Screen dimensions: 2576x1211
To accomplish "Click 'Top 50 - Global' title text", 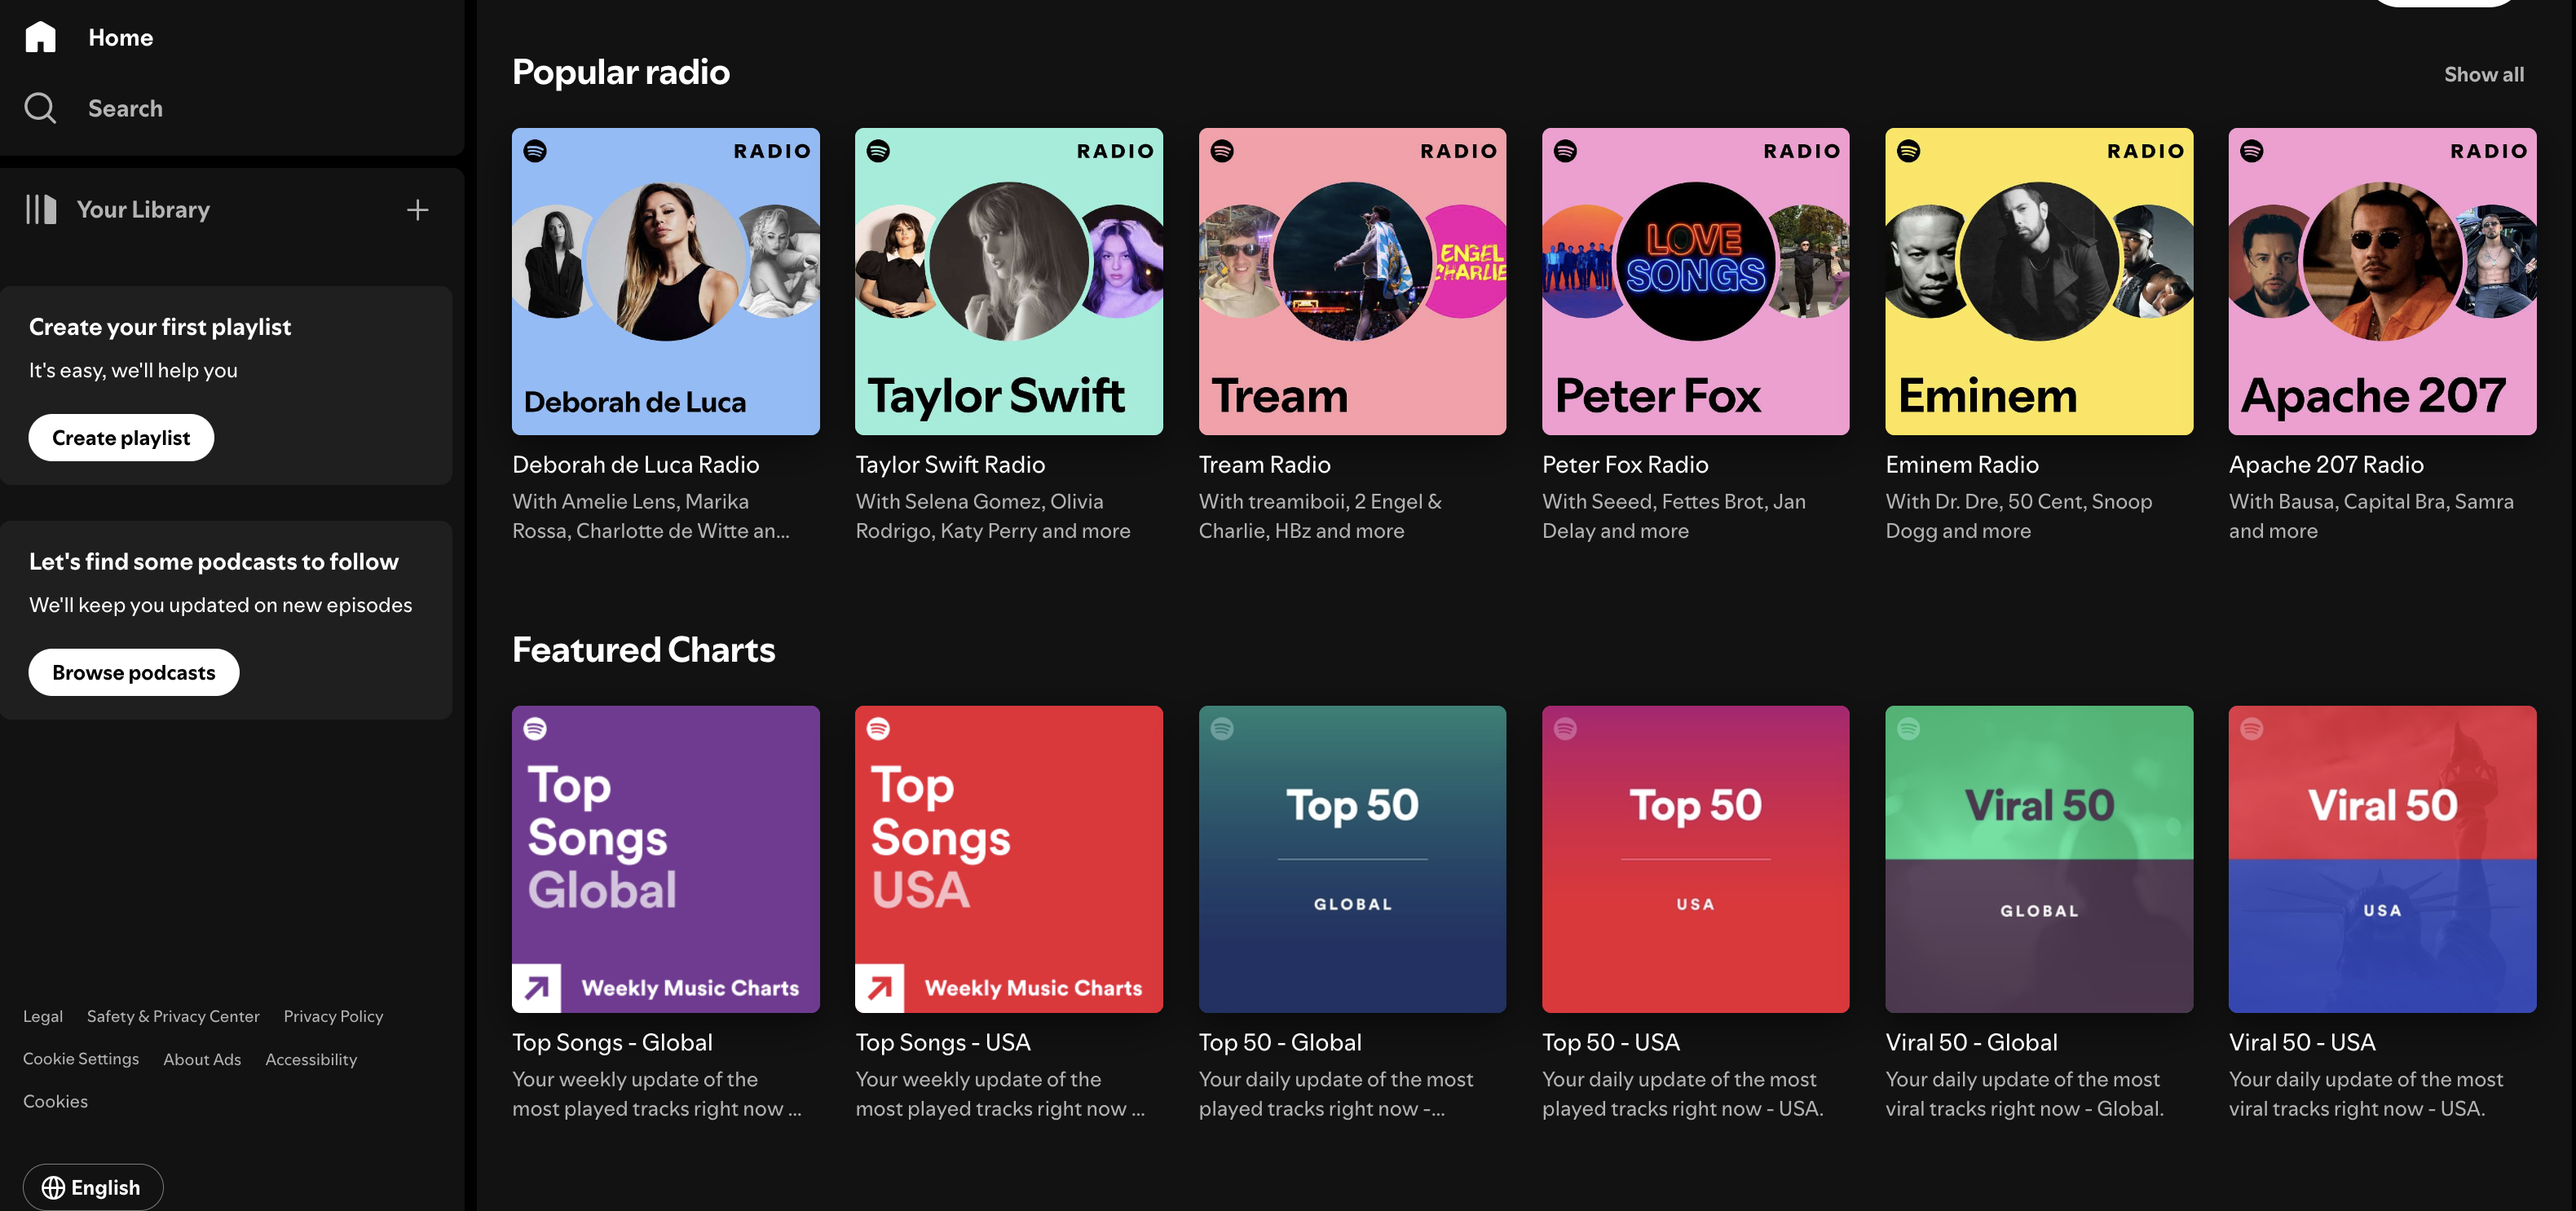I will [1280, 1042].
